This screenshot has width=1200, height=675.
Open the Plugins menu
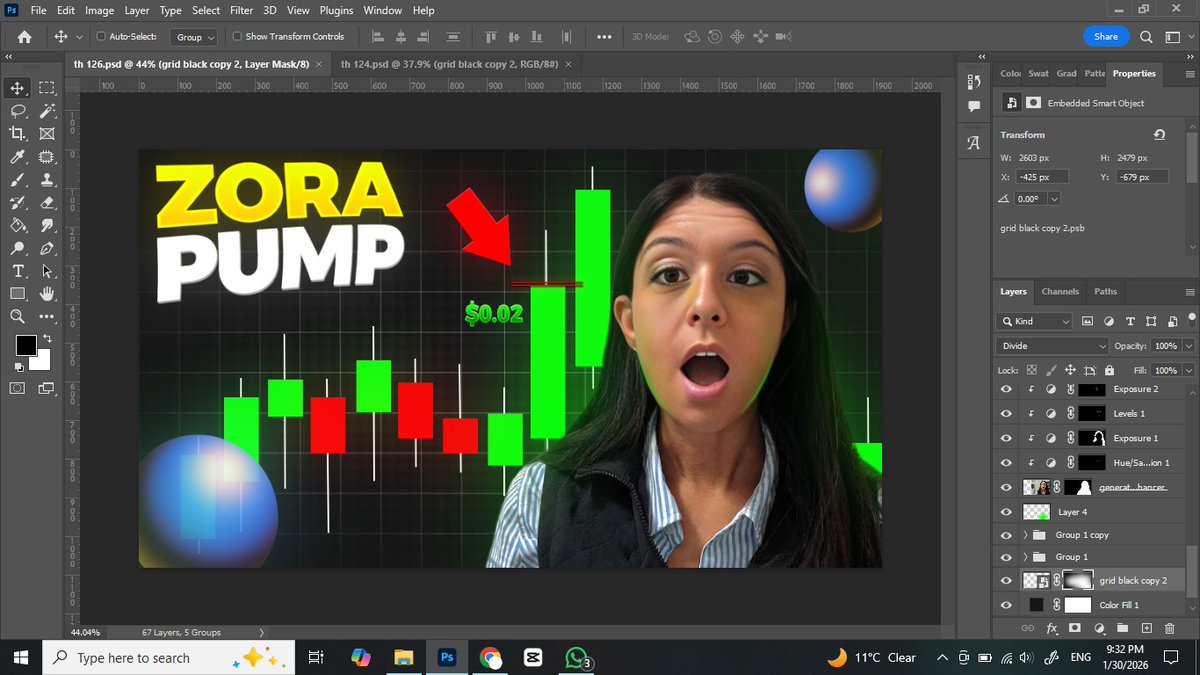336,10
